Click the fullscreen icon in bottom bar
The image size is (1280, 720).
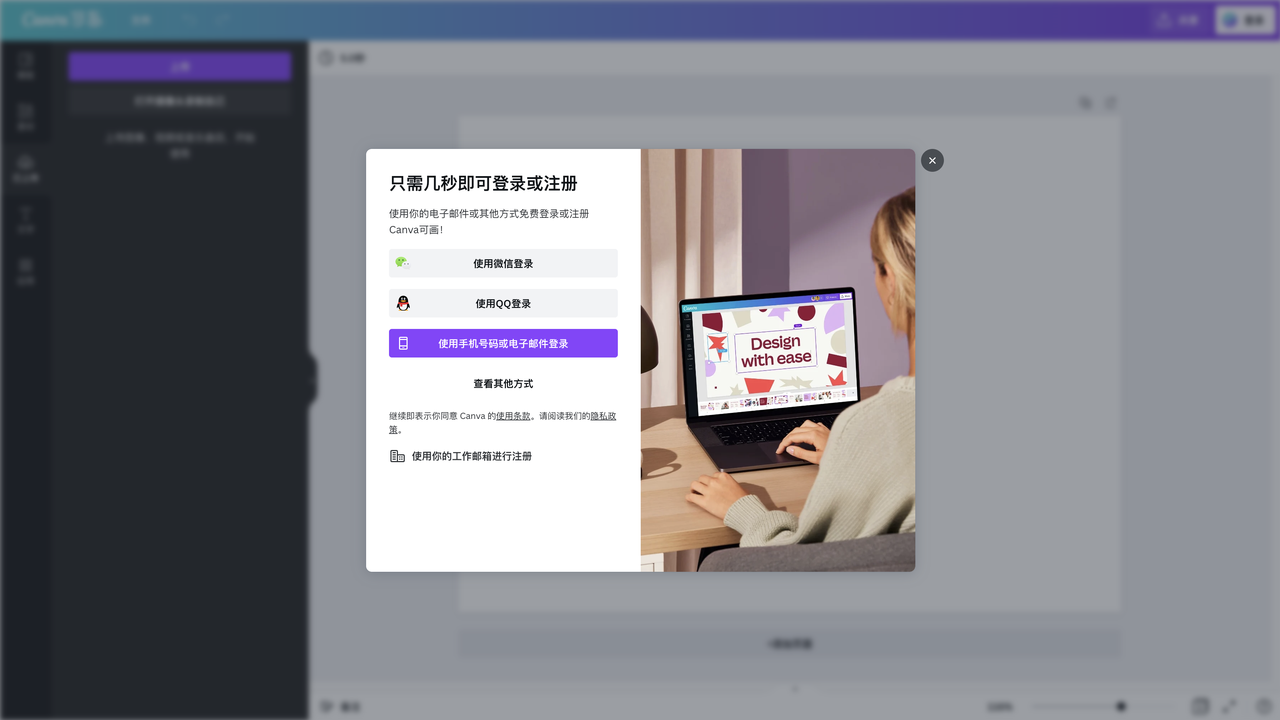pyautogui.click(x=1229, y=706)
